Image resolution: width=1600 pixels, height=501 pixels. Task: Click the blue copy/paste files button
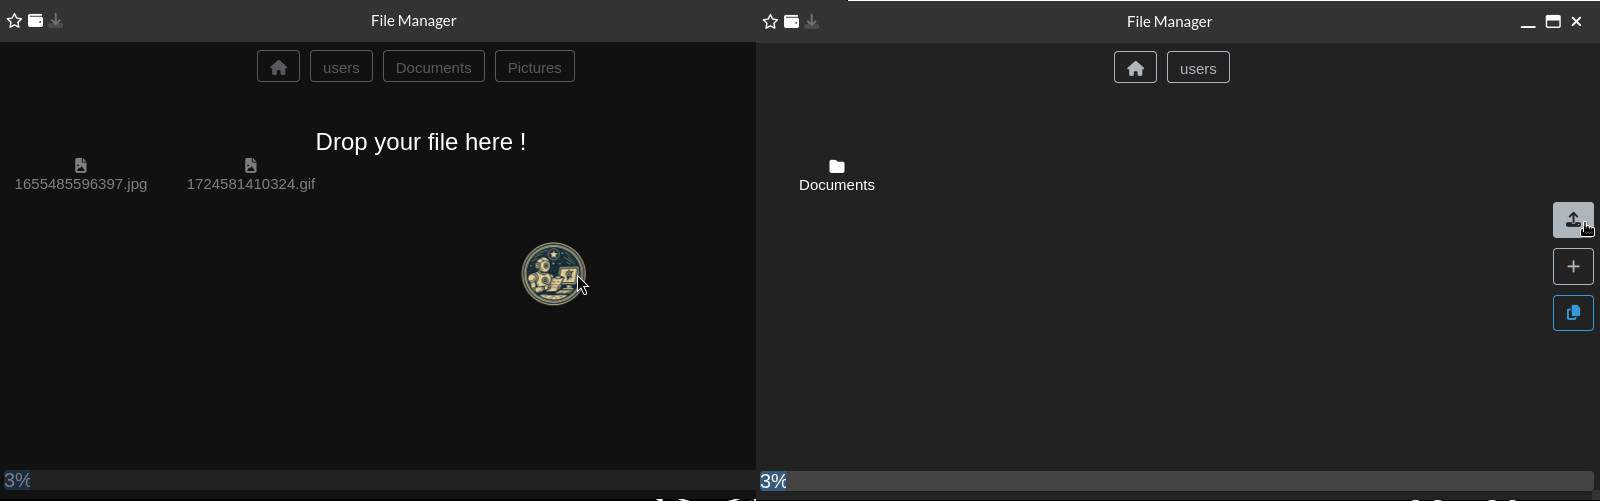tap(1572, 313)
